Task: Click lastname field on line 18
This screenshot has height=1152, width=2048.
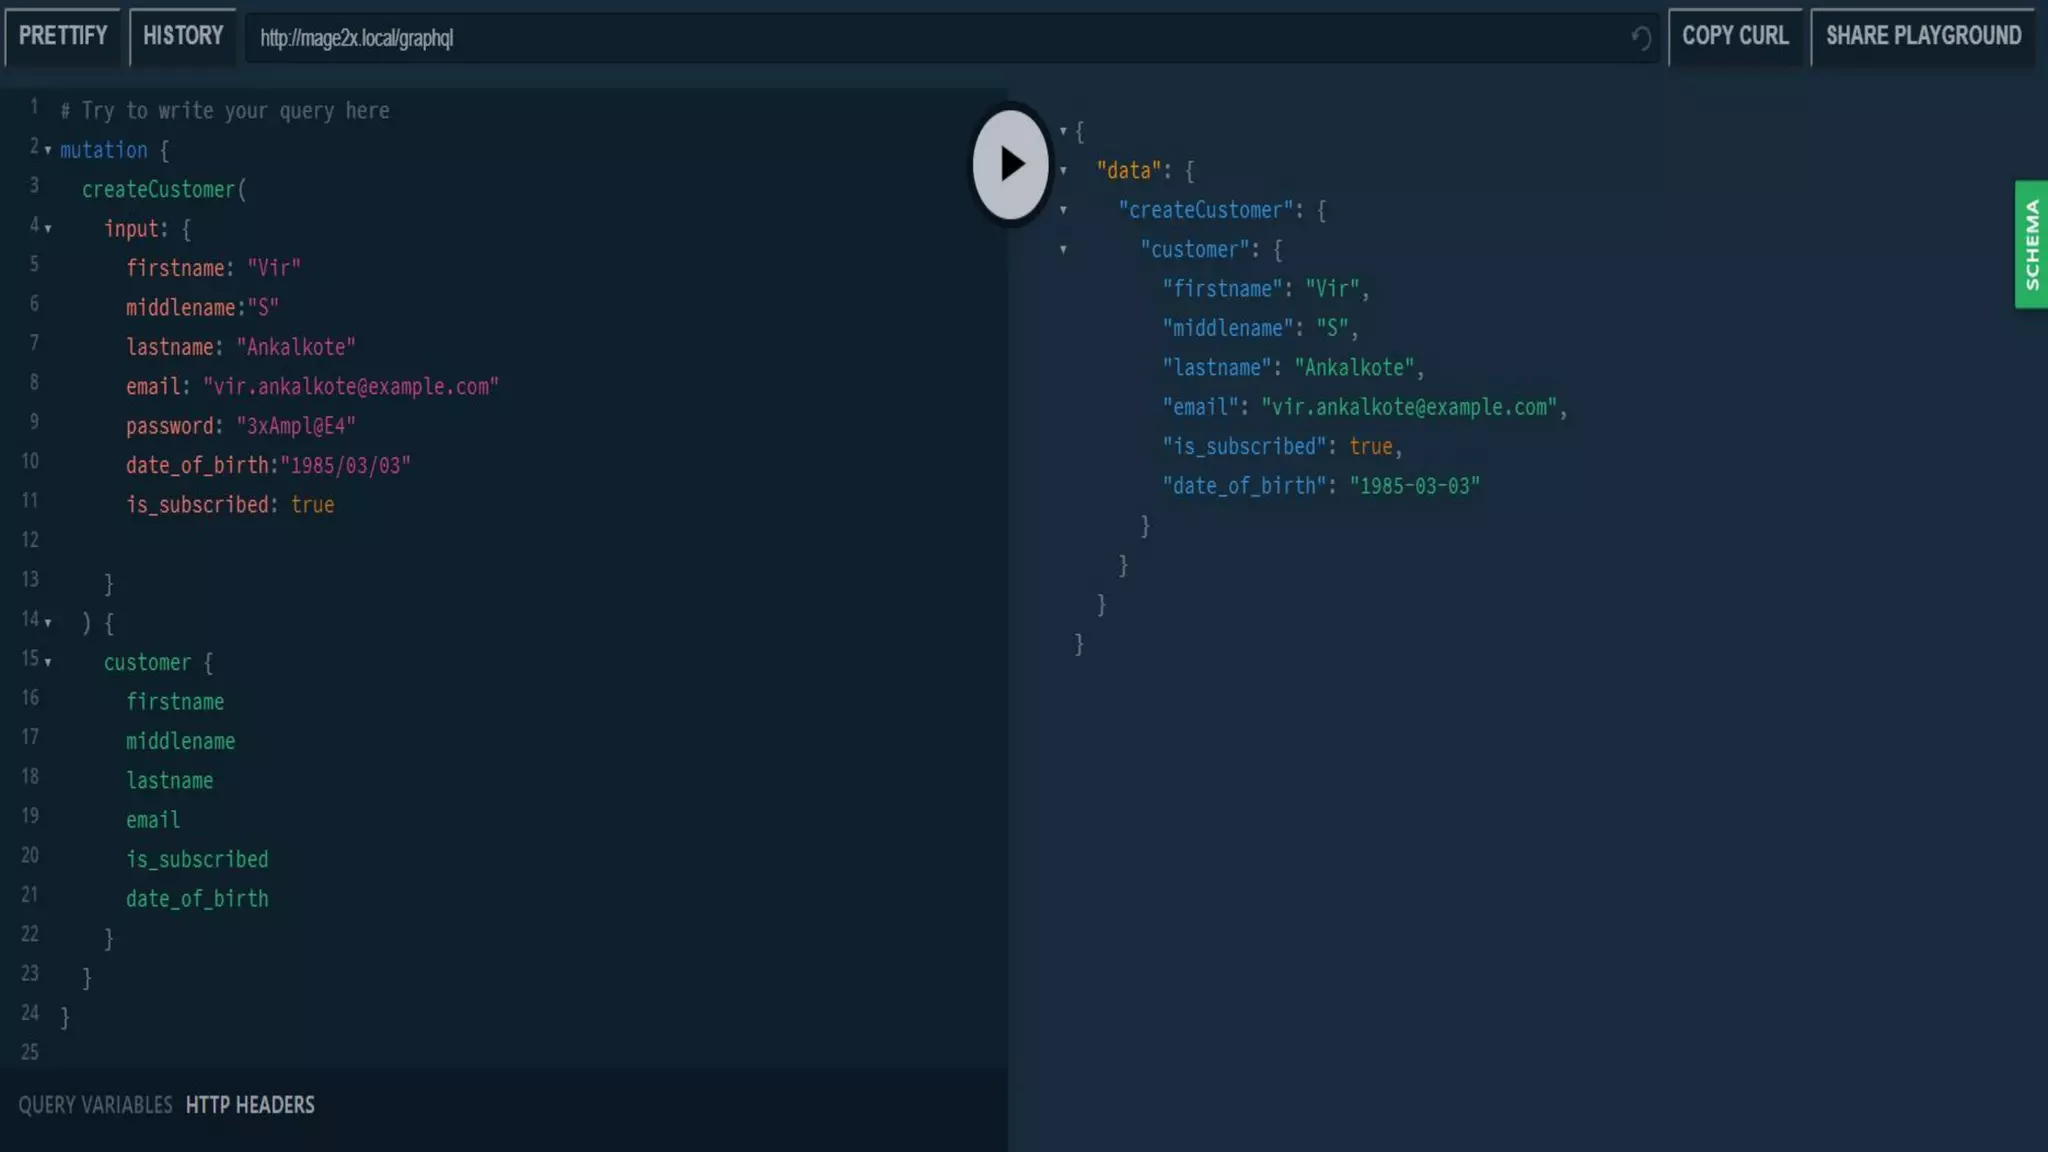Action: coord(169,781)
